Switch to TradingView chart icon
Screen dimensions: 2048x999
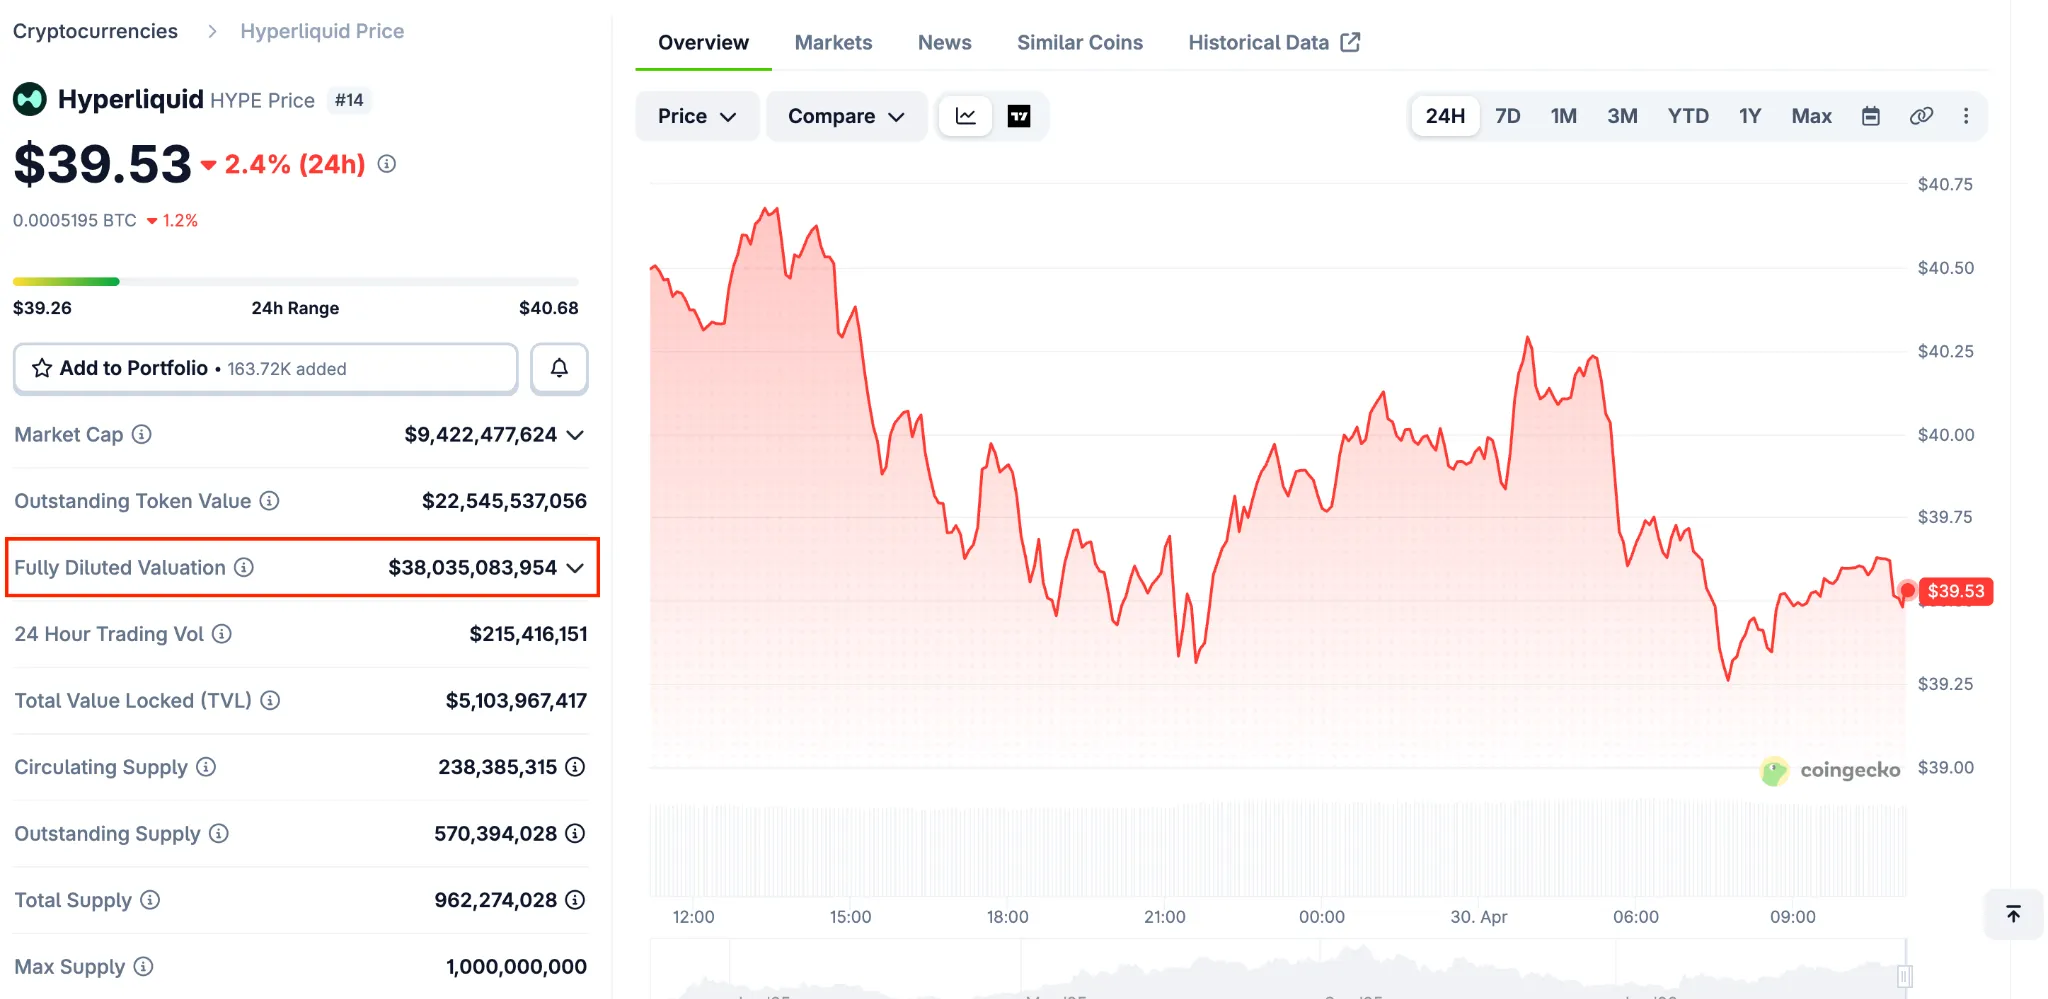pos(1018,117)
